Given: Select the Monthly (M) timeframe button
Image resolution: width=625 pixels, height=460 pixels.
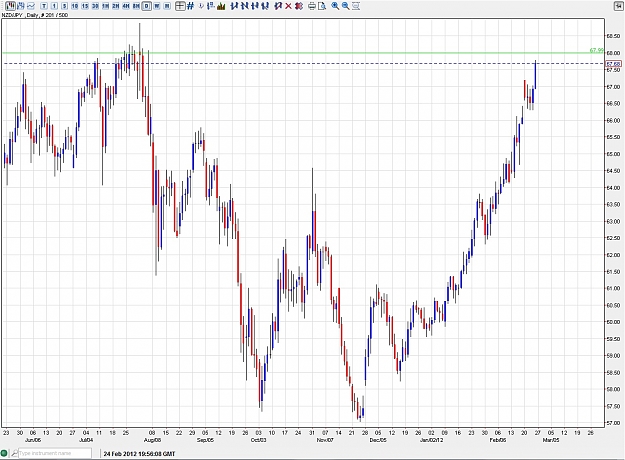Looking at the screenshot, I should pos(167,6).
